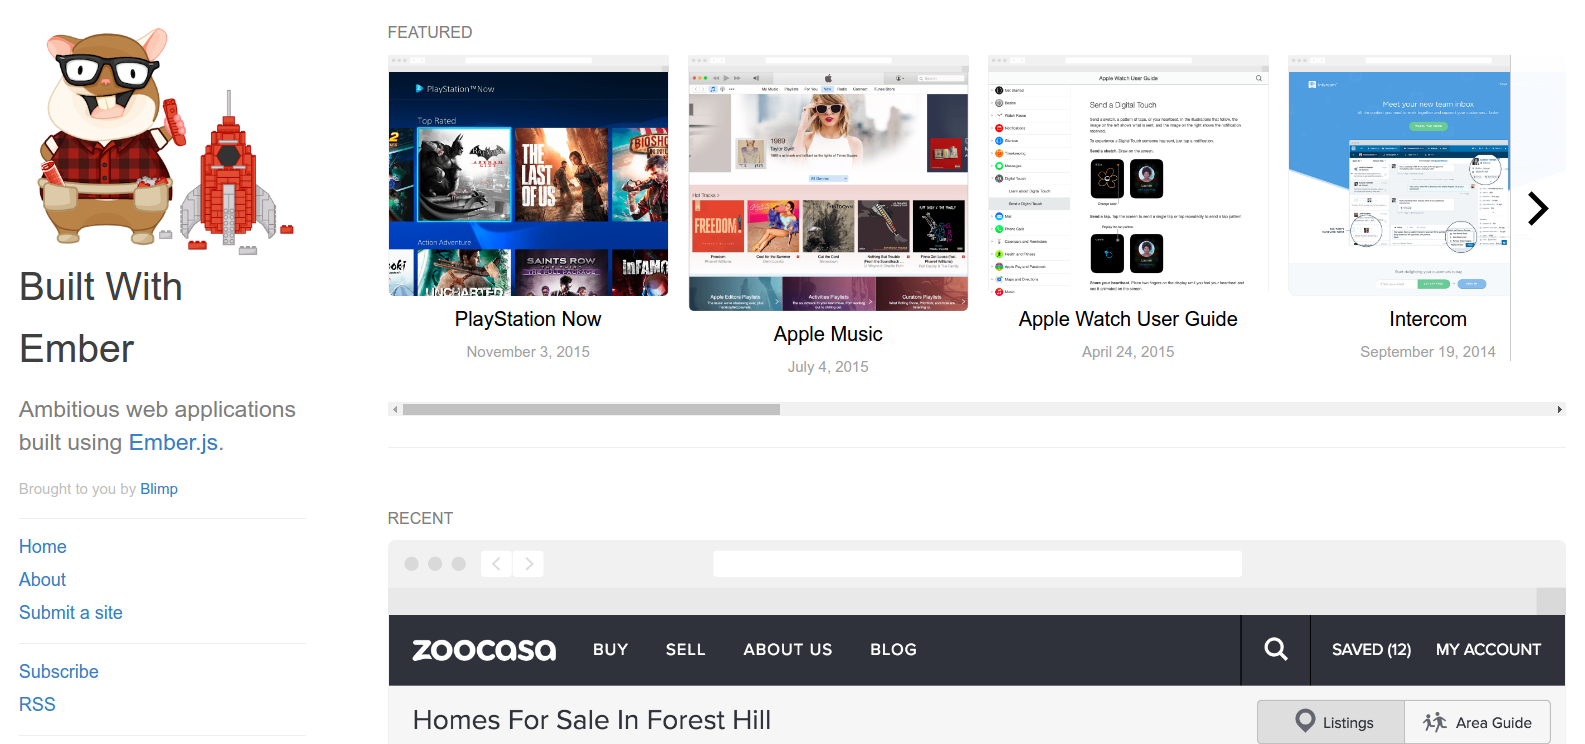Image resolution: width=1585 pixels, height=744 pixels.
Task: Click ABOUT US in the Zoocasa navigation
Action: point(788,650)
